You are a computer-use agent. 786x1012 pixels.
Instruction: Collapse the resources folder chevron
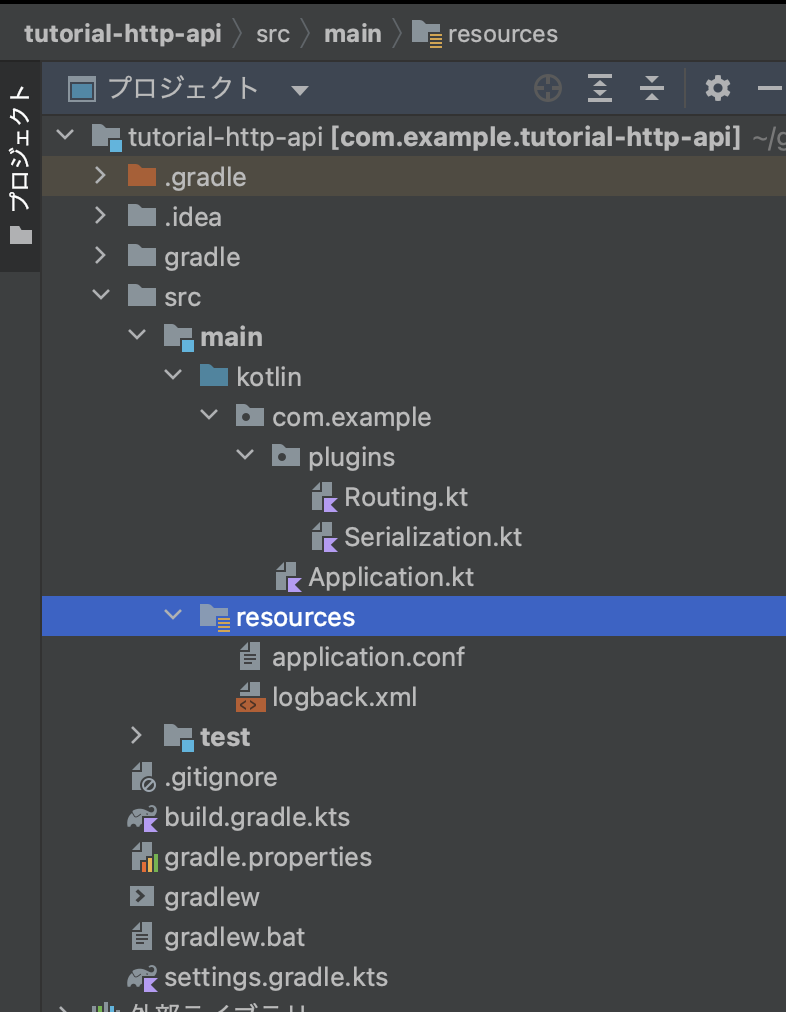[173, 614]
